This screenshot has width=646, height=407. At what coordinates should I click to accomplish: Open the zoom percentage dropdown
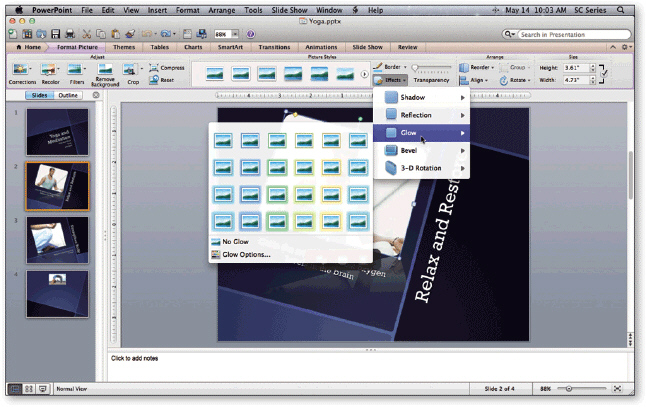click(235, 34)
